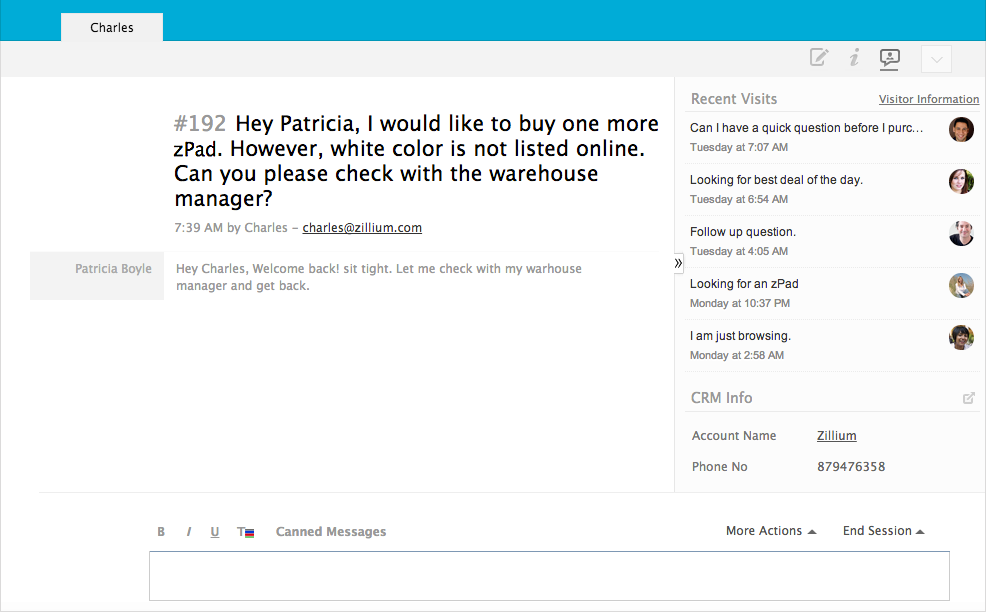Image resolution: width=986 pixels, height=612 pixels.
Task: Expand the More Actions menu
Action: [x=770, y=531]
